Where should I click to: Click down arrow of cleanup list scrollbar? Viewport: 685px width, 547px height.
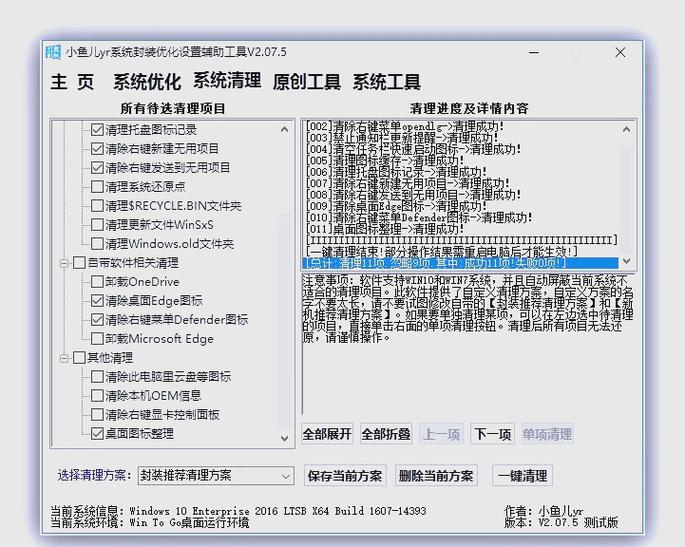(284, 438)
